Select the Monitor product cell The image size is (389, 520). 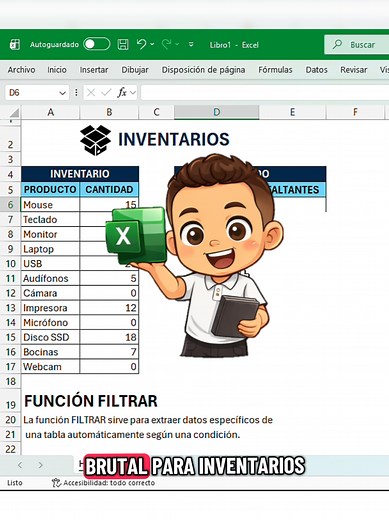coord(50,234)
